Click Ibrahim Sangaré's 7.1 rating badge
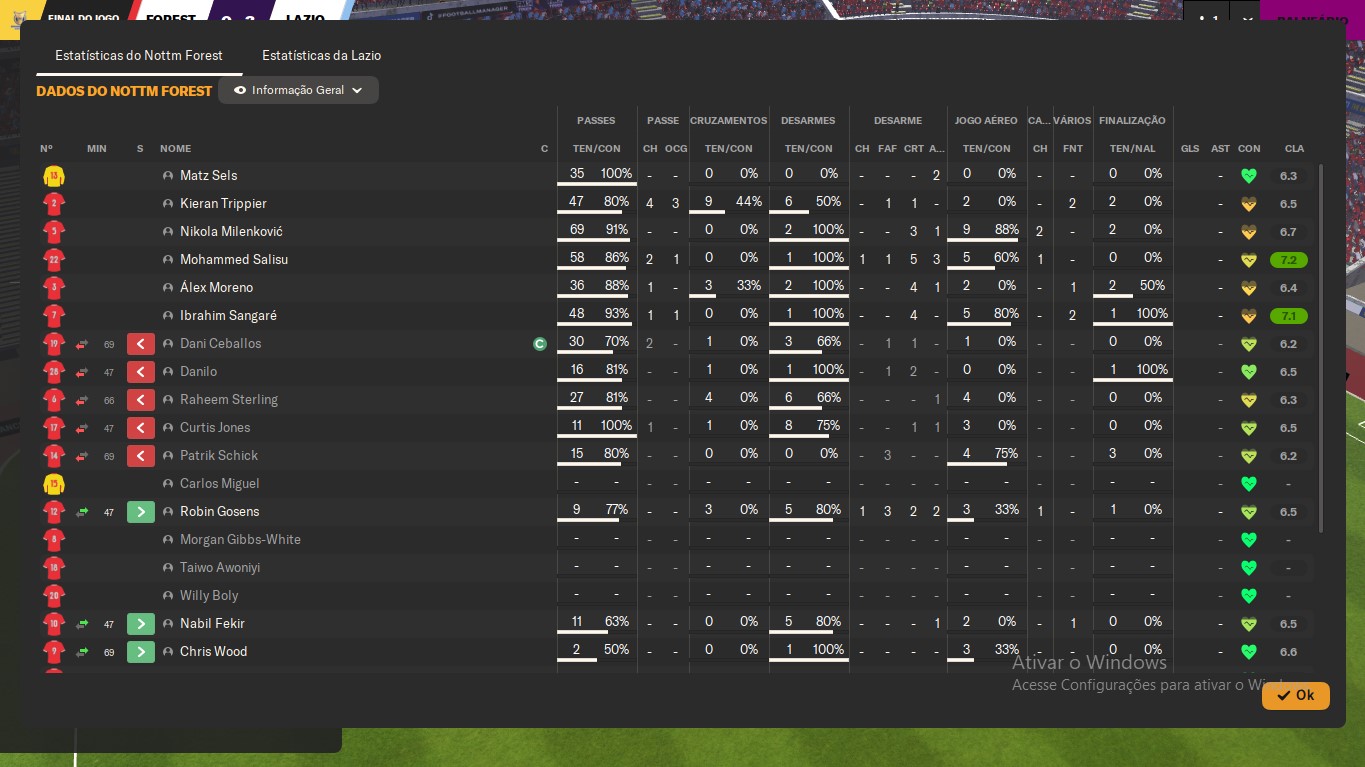 [x=1288, y=316]
